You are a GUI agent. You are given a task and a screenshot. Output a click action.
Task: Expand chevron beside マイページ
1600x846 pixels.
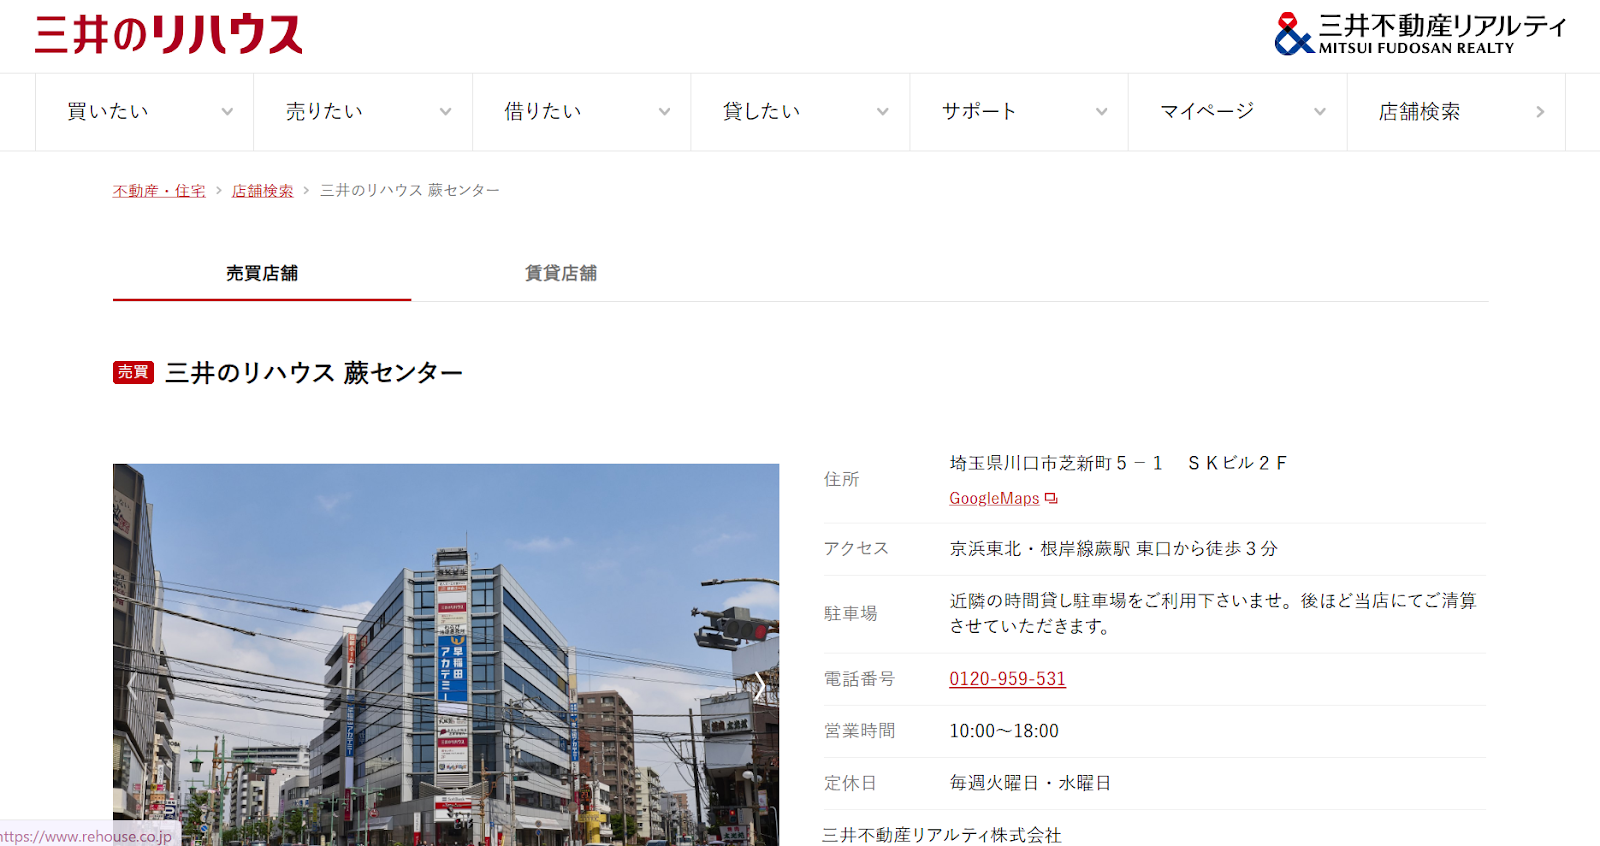[x=1320, y=112]
